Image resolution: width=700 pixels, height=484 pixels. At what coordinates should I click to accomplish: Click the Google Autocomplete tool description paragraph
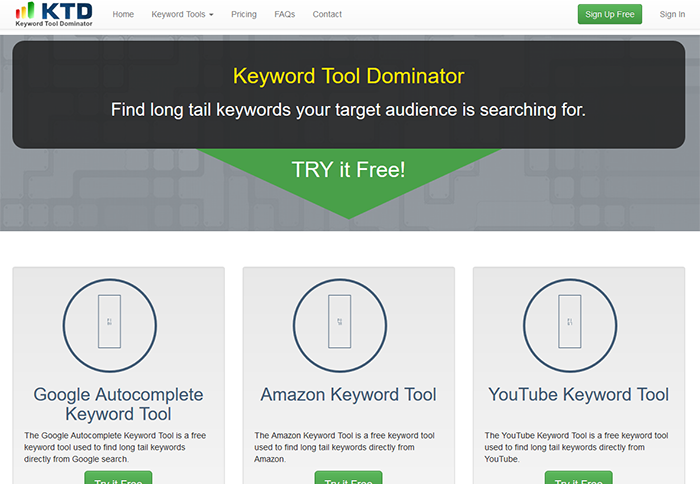click(115, 447)
